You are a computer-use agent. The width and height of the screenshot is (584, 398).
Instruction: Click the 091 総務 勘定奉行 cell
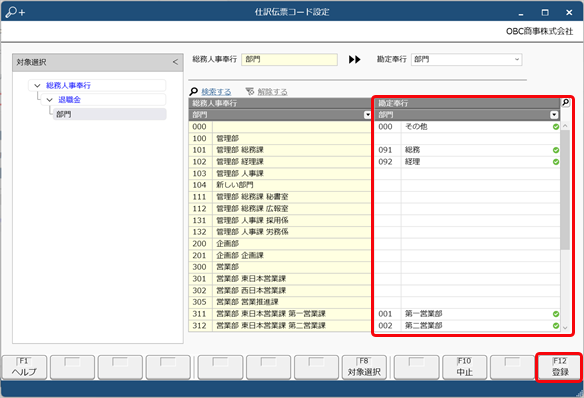click(x=467, y=150)
